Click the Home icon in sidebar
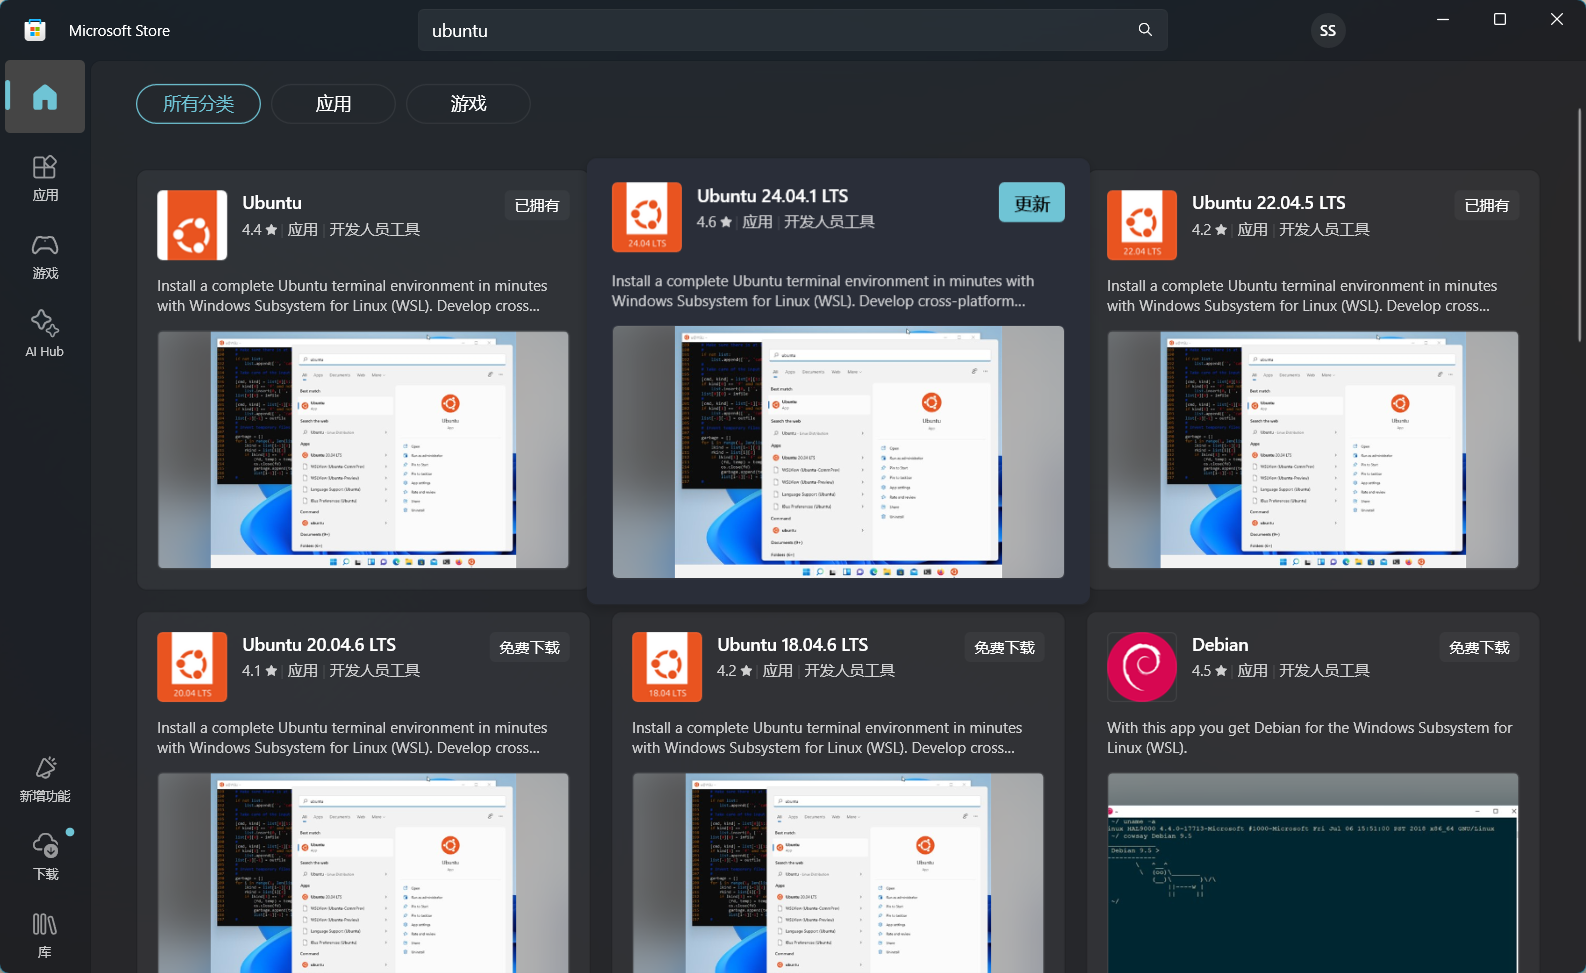This screenshot has width=1586, height=973. pos(45,97)
